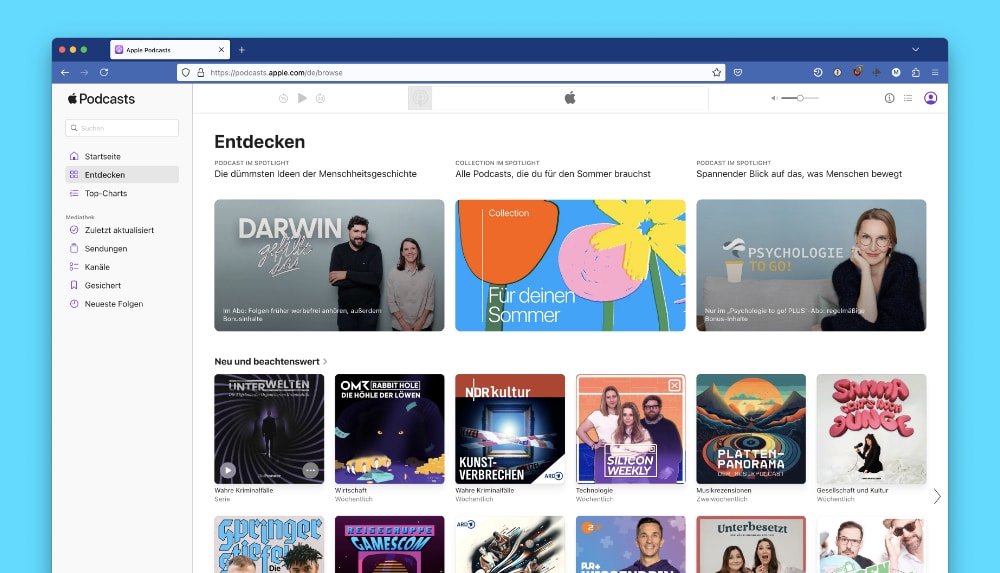Click the skip forward button in player

pos(321,98)
